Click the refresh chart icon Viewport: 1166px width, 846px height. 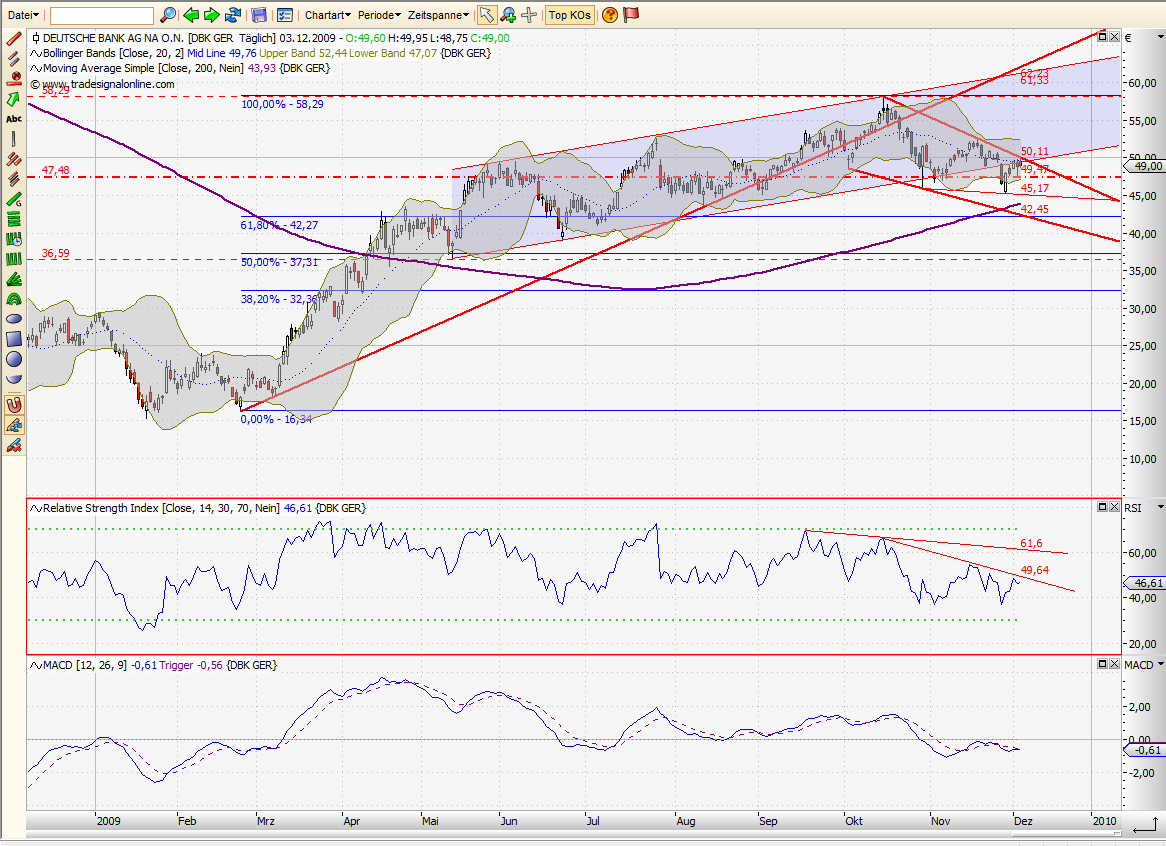(x=233, y=14)
